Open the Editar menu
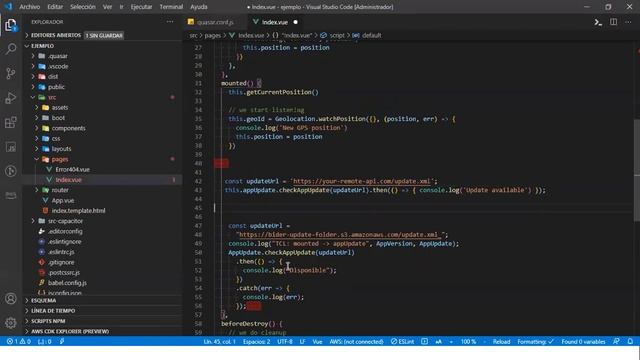640x360 pixels. coord(55,7)
